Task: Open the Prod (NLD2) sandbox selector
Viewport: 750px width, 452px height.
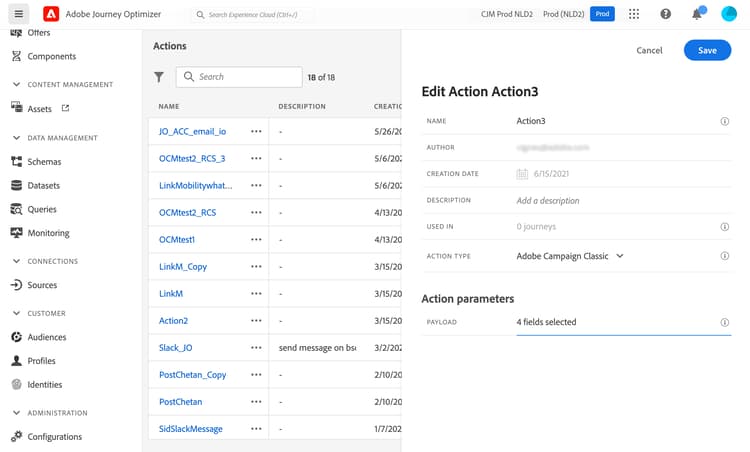Action: coord(563,14)
